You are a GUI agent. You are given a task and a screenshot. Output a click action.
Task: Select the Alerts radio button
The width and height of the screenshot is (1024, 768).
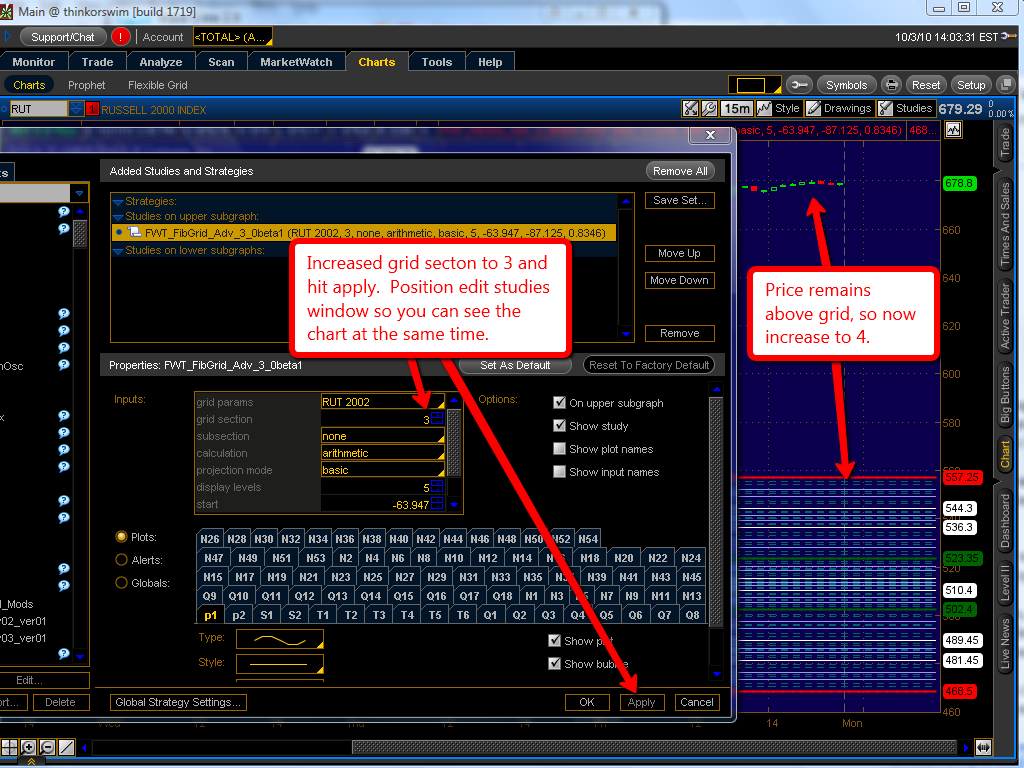tap(122, 560)
